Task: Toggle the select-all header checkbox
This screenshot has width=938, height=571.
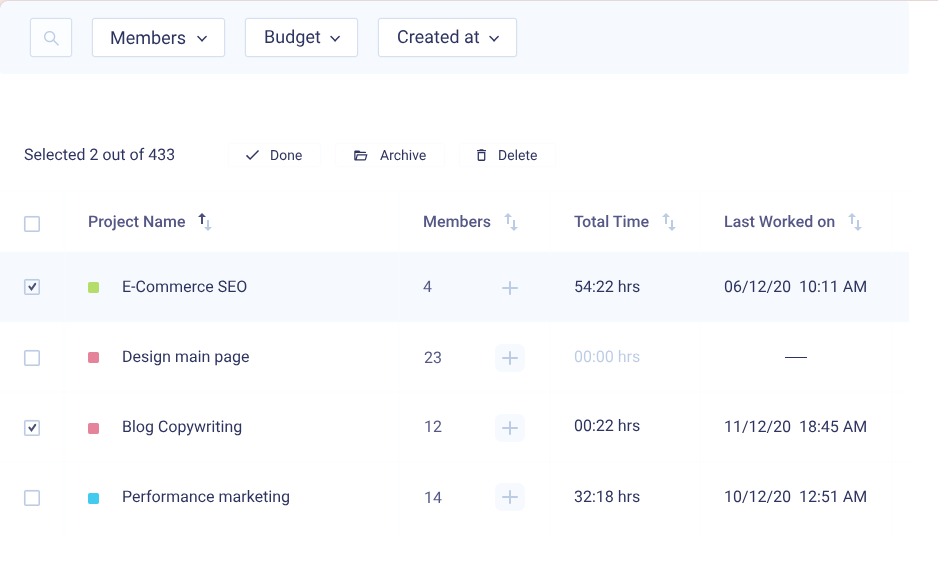Action: pyautogui.click(x=32, y=224)
